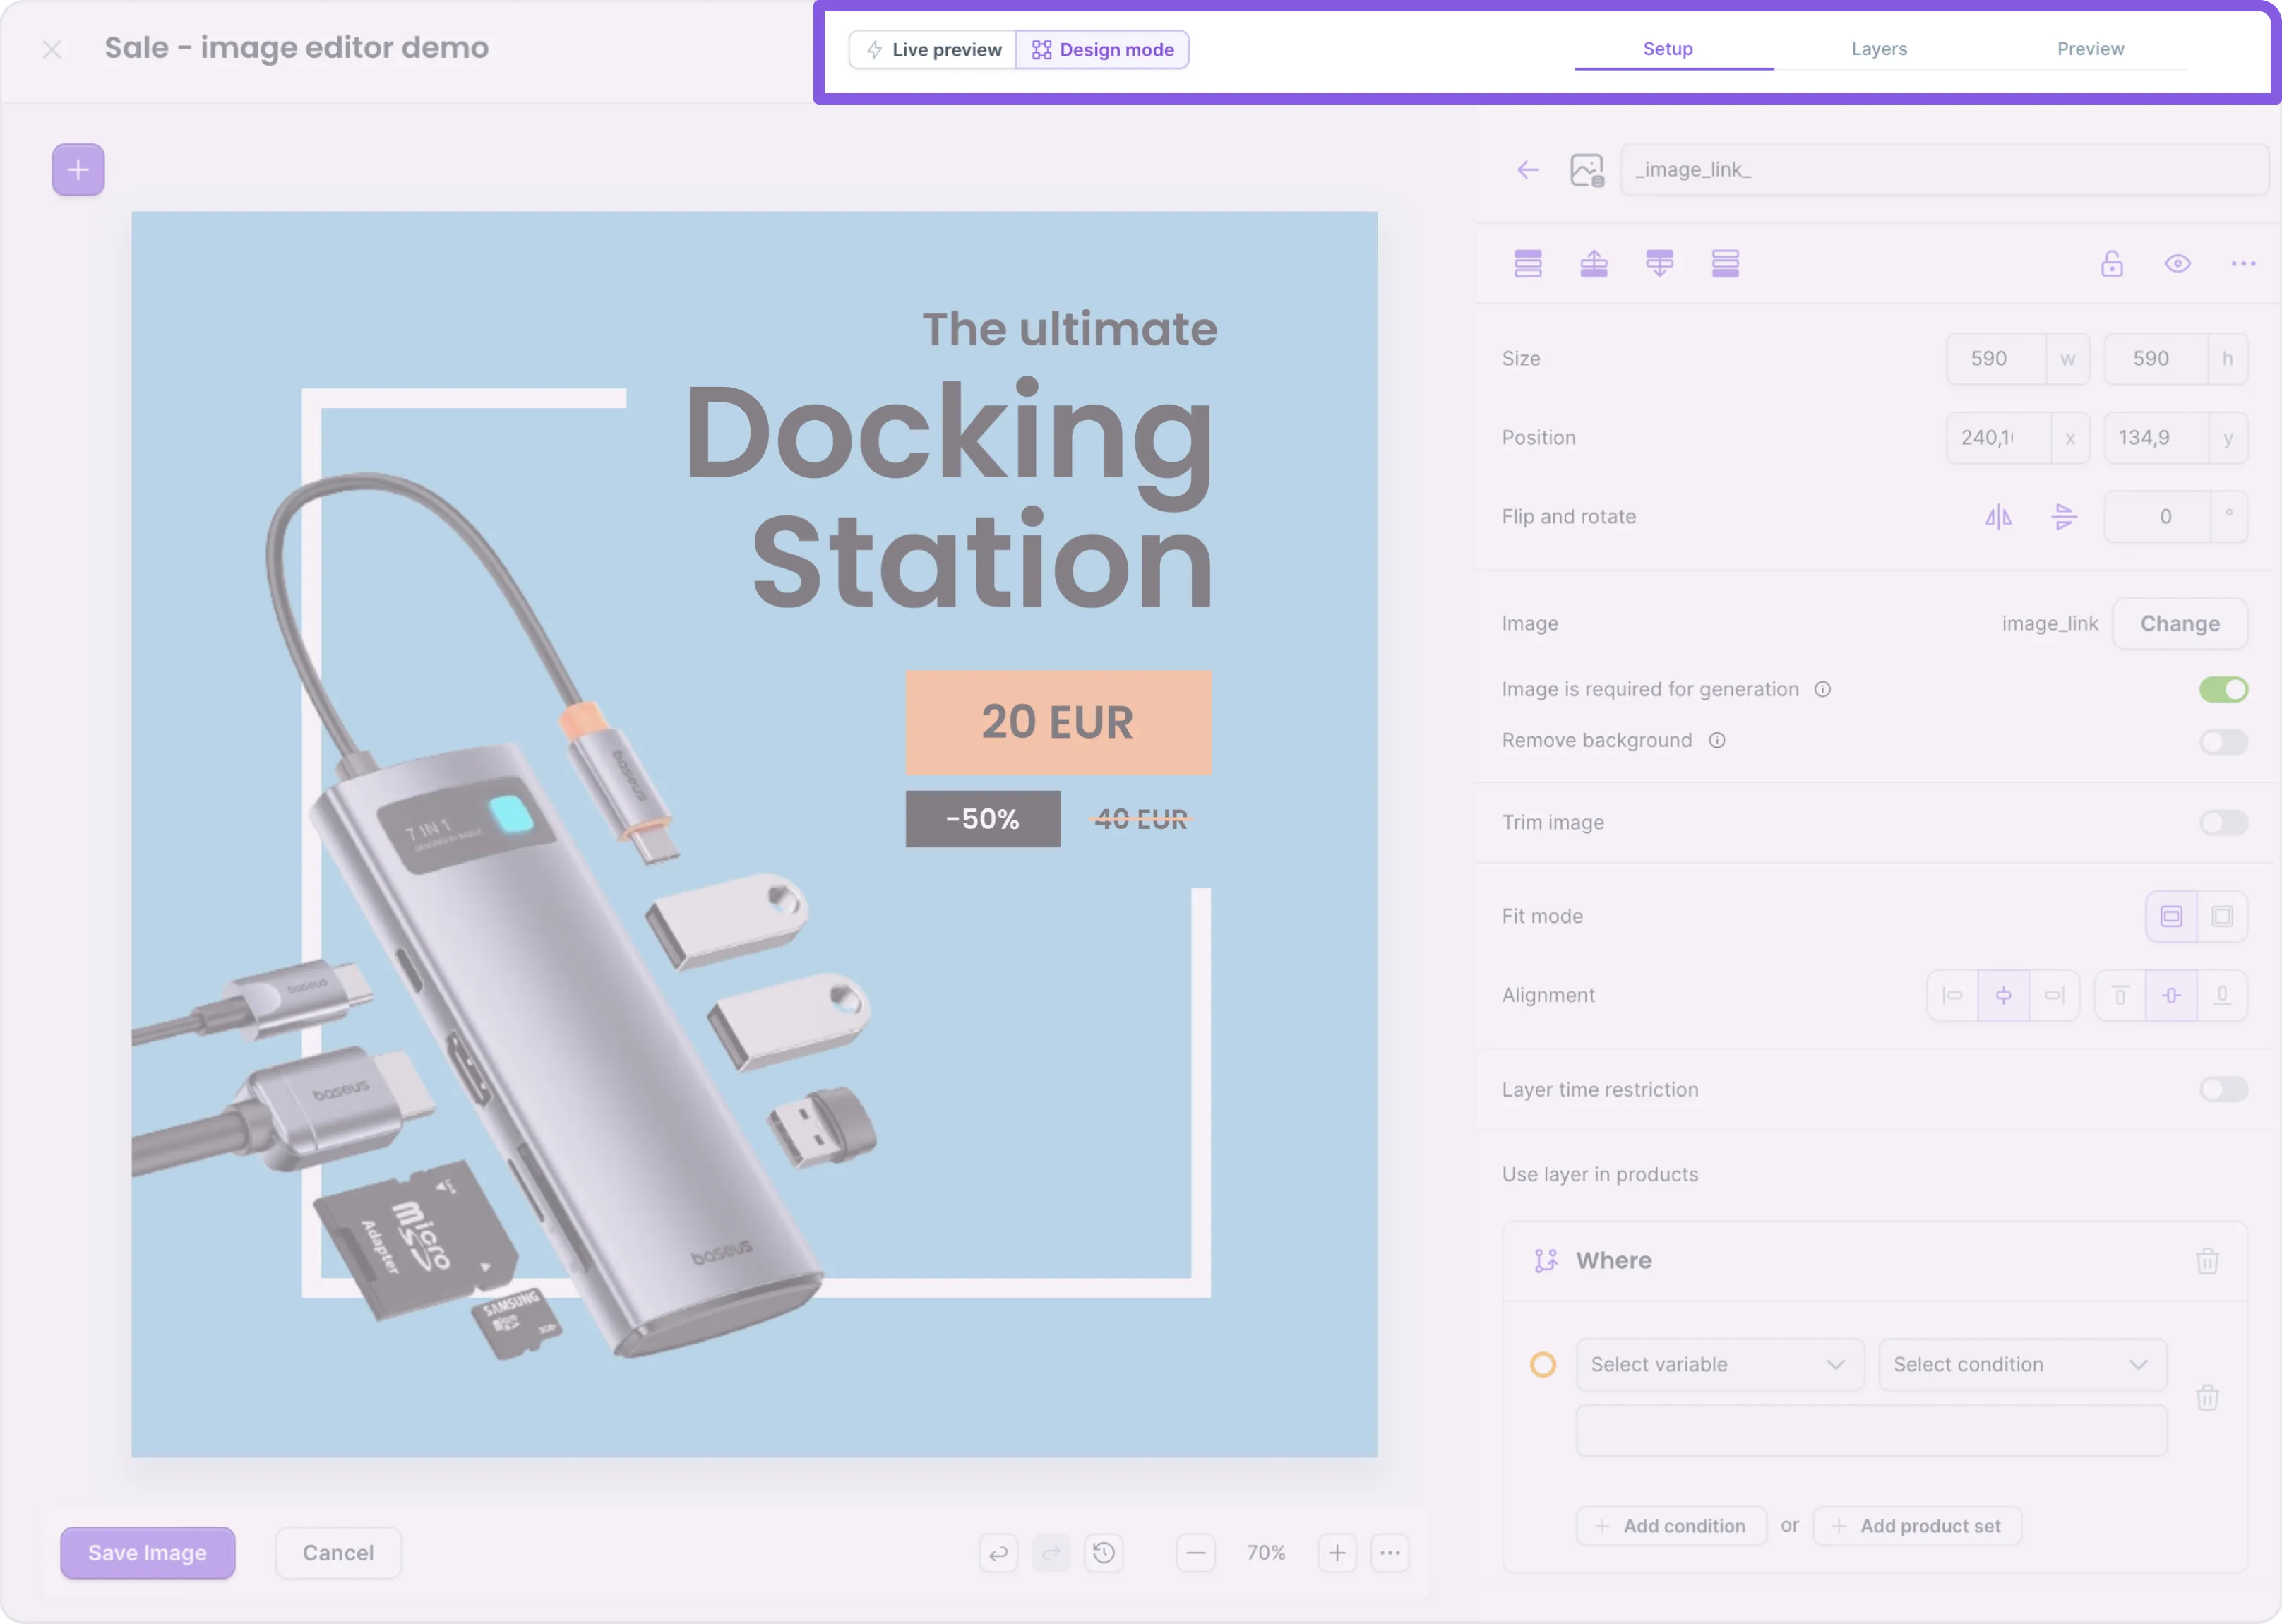This screenshot has width=2282, height=1624.
Task: Click Add condition
Action: pyautogui.click(x=1672, y=1526)
